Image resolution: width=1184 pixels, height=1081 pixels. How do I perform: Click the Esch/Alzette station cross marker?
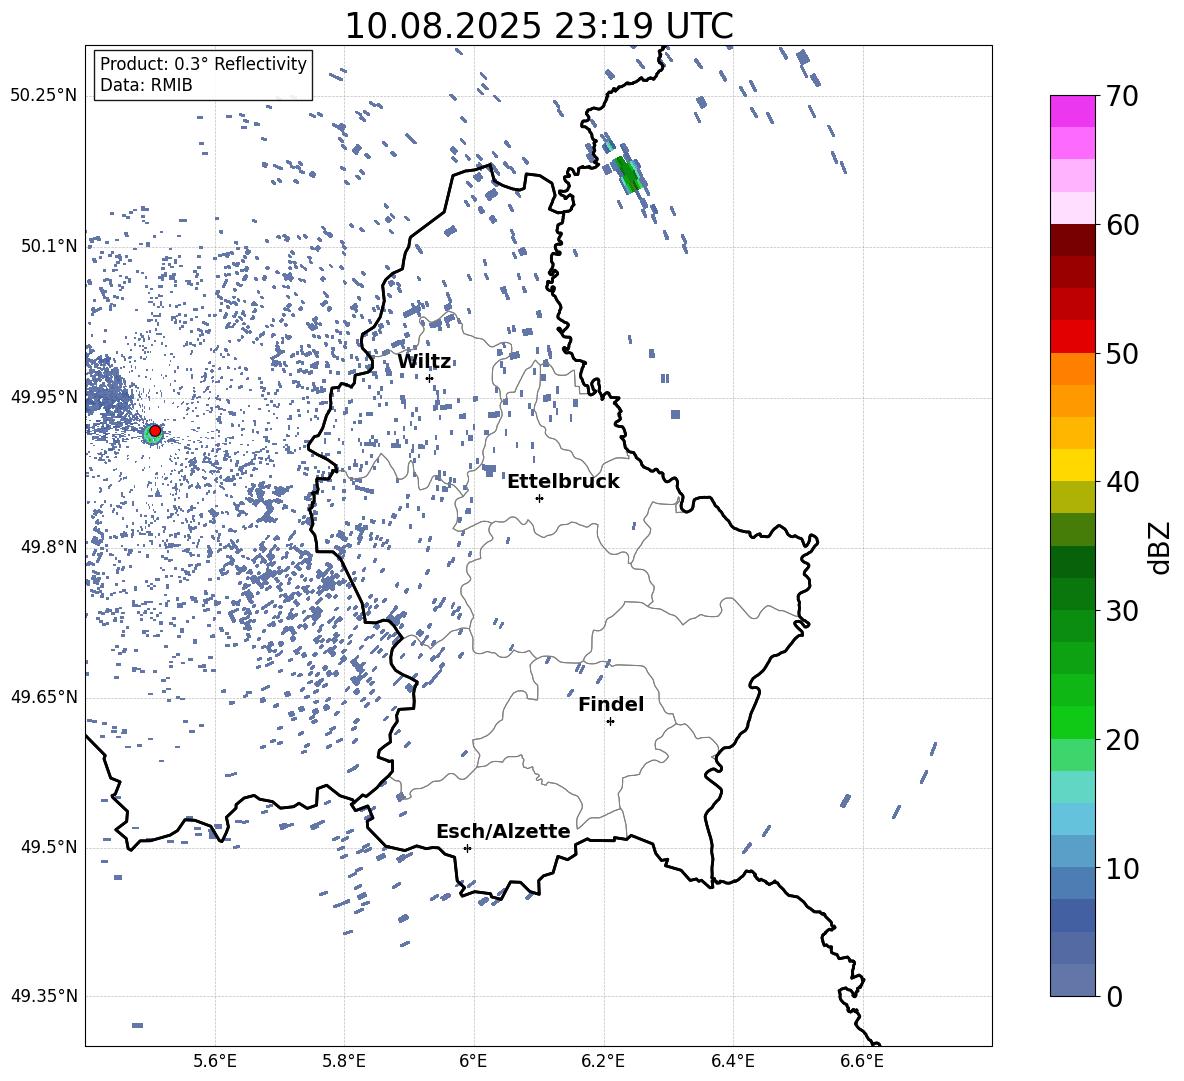coord(467,848)
